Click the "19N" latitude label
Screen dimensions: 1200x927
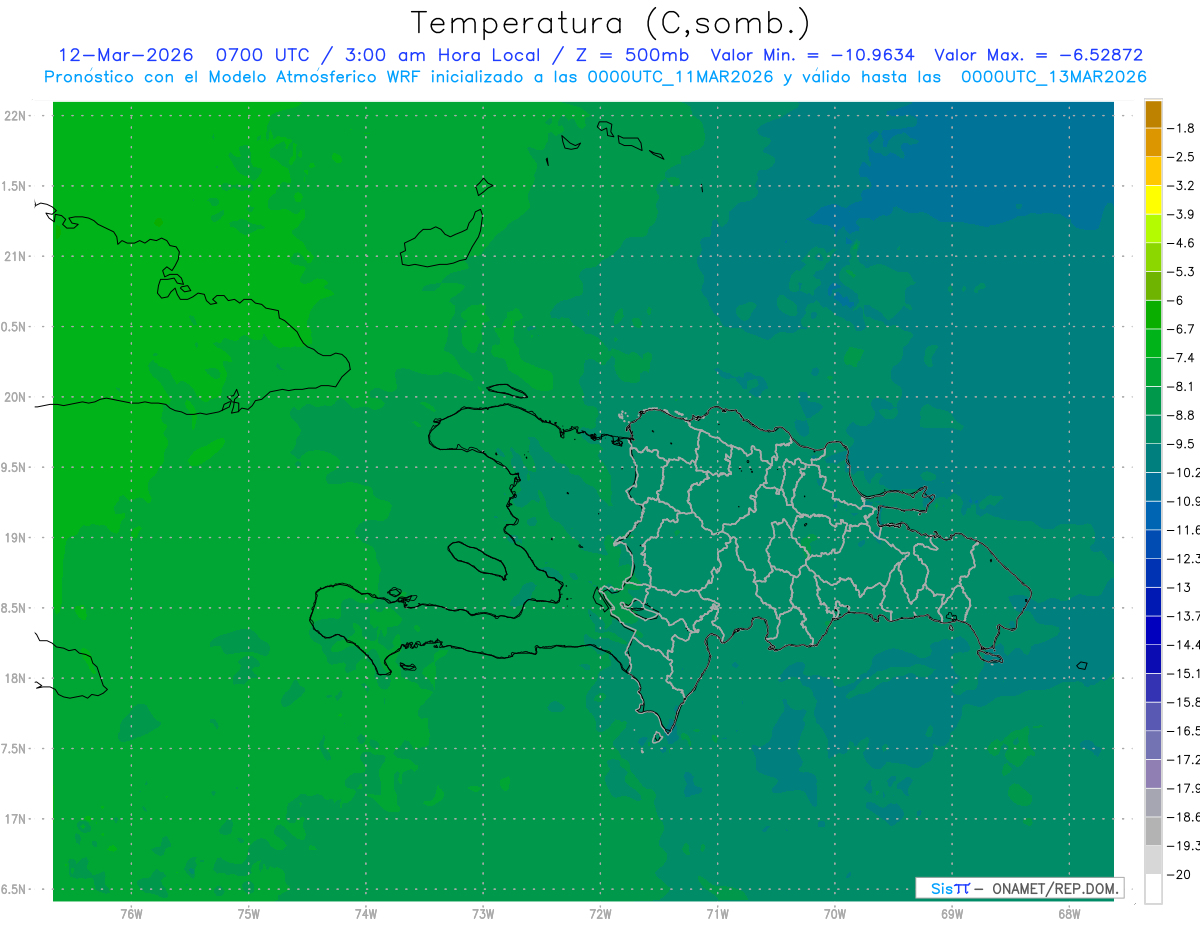pos(15,538)
